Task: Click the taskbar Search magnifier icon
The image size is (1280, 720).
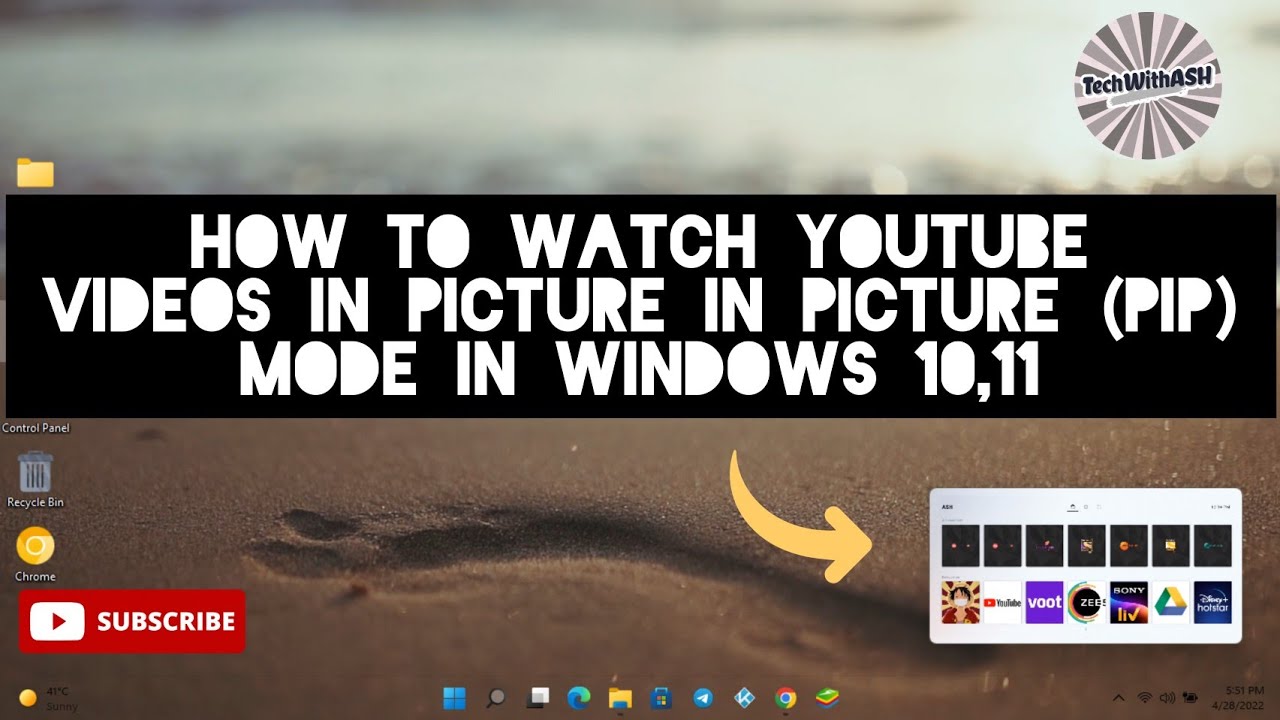Action: coord(496,697)
